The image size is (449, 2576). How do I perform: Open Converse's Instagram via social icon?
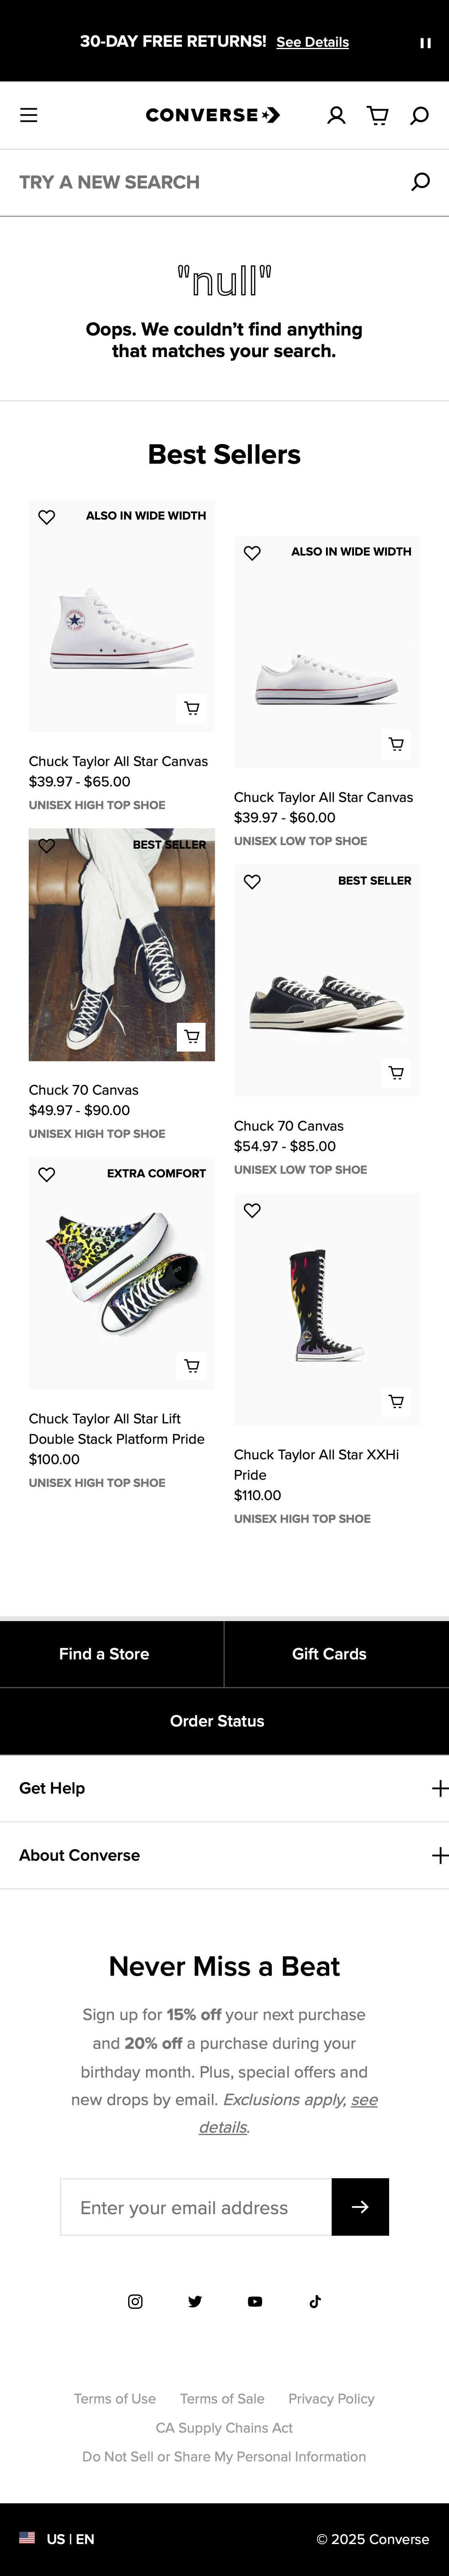click(134, 2301)
